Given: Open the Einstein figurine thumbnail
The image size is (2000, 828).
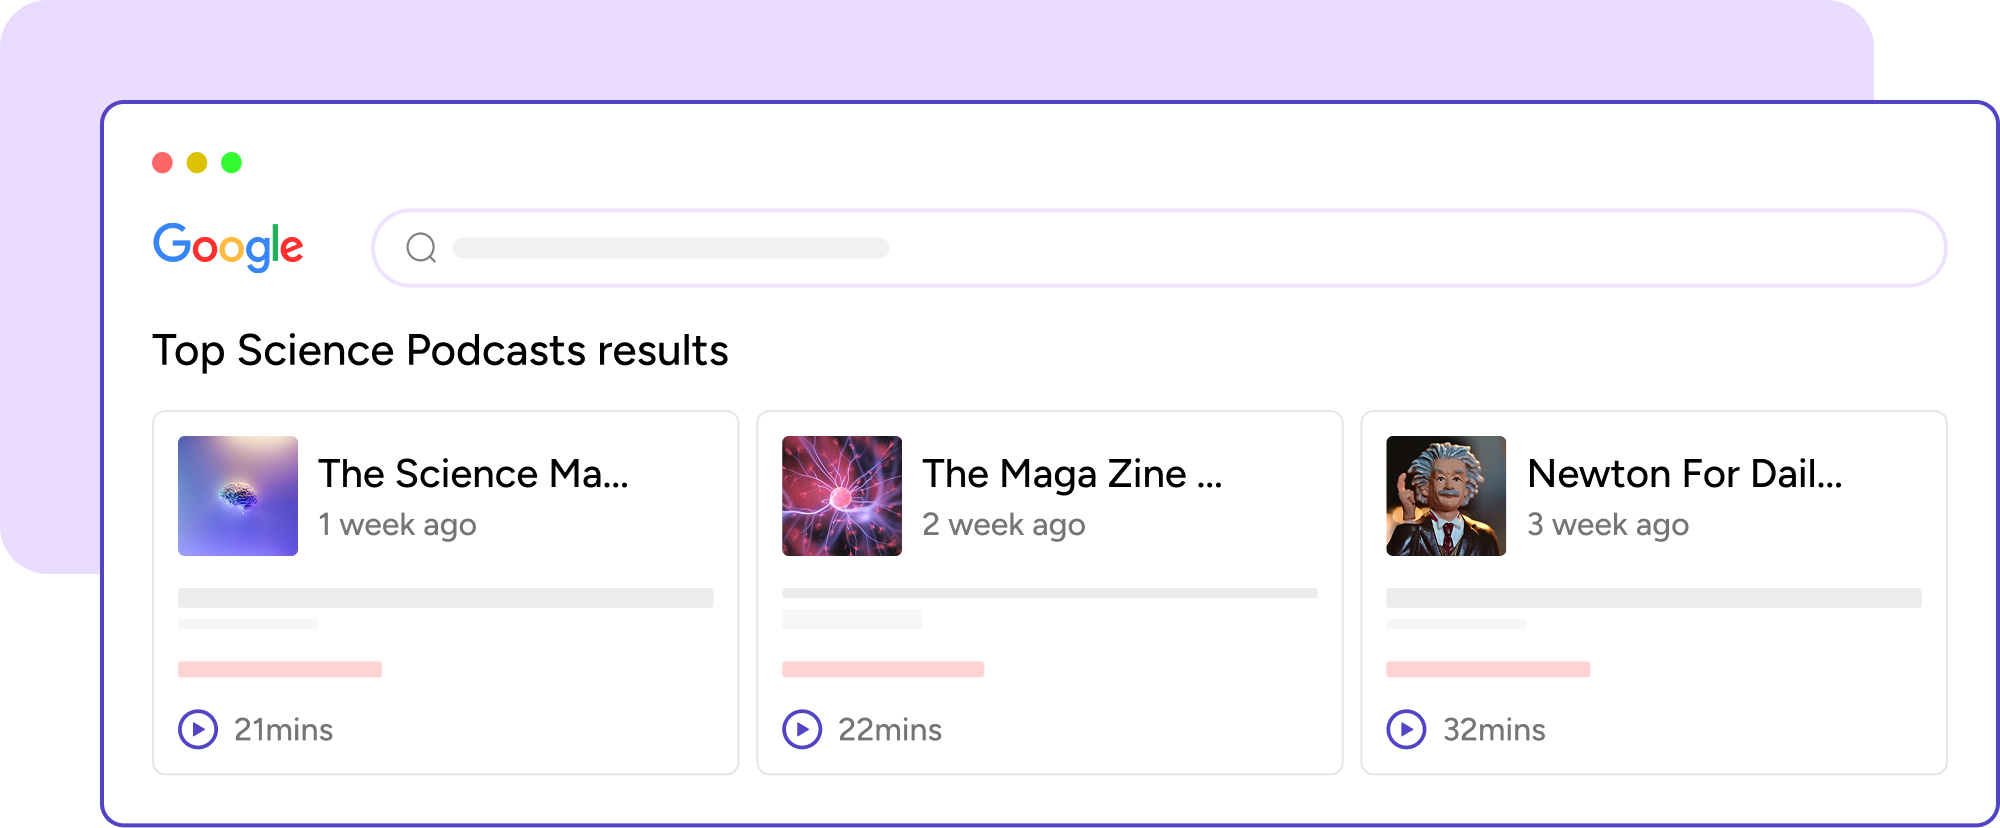Looking at the screenshot, I should pos(1446,496).
